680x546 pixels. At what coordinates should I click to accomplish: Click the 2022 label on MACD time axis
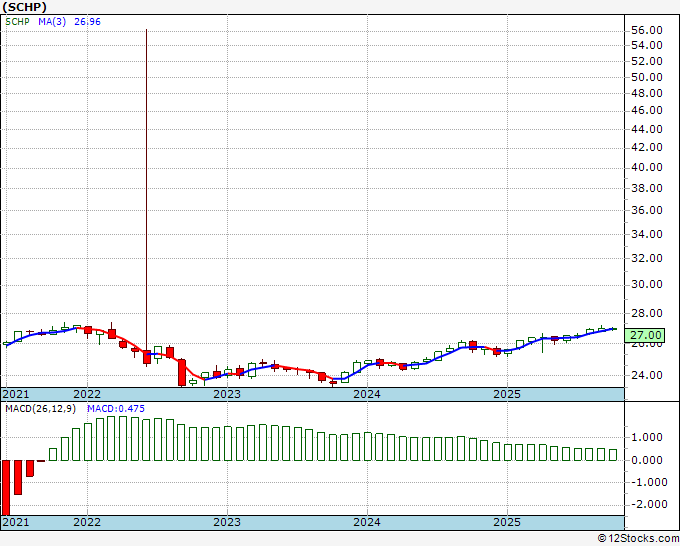(87, 522)
